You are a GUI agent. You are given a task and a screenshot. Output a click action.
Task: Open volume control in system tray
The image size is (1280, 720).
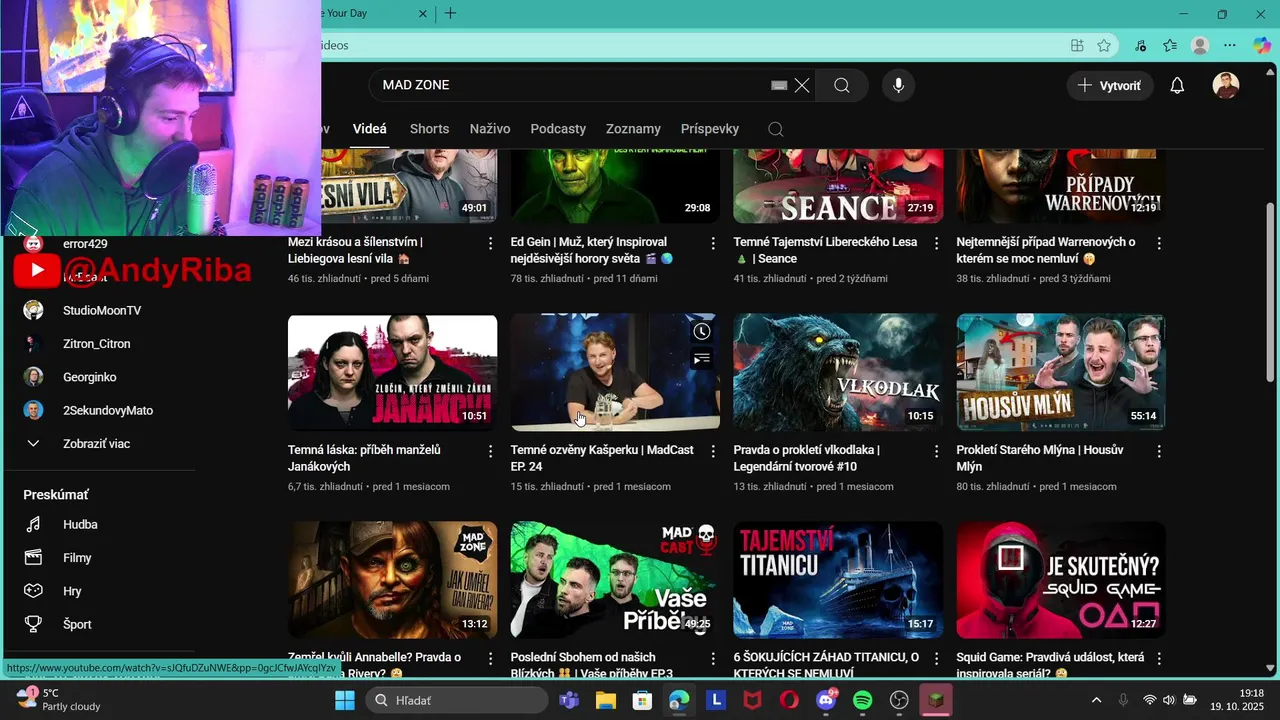[x=1168, y=700]
